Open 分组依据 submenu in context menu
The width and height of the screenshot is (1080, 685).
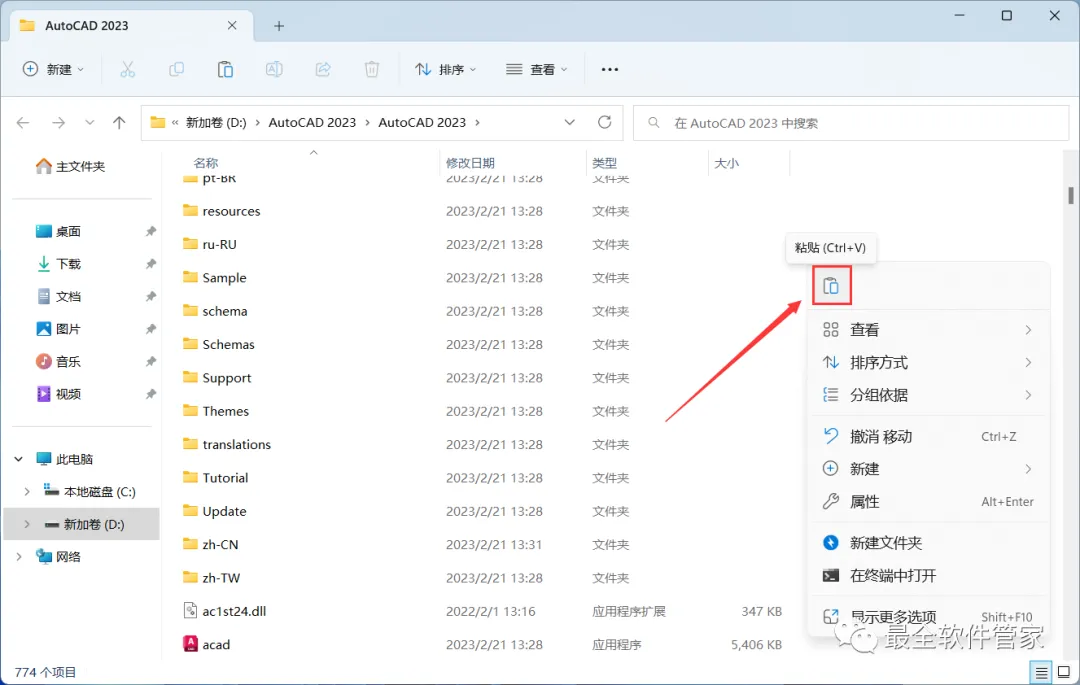[929, 394]
